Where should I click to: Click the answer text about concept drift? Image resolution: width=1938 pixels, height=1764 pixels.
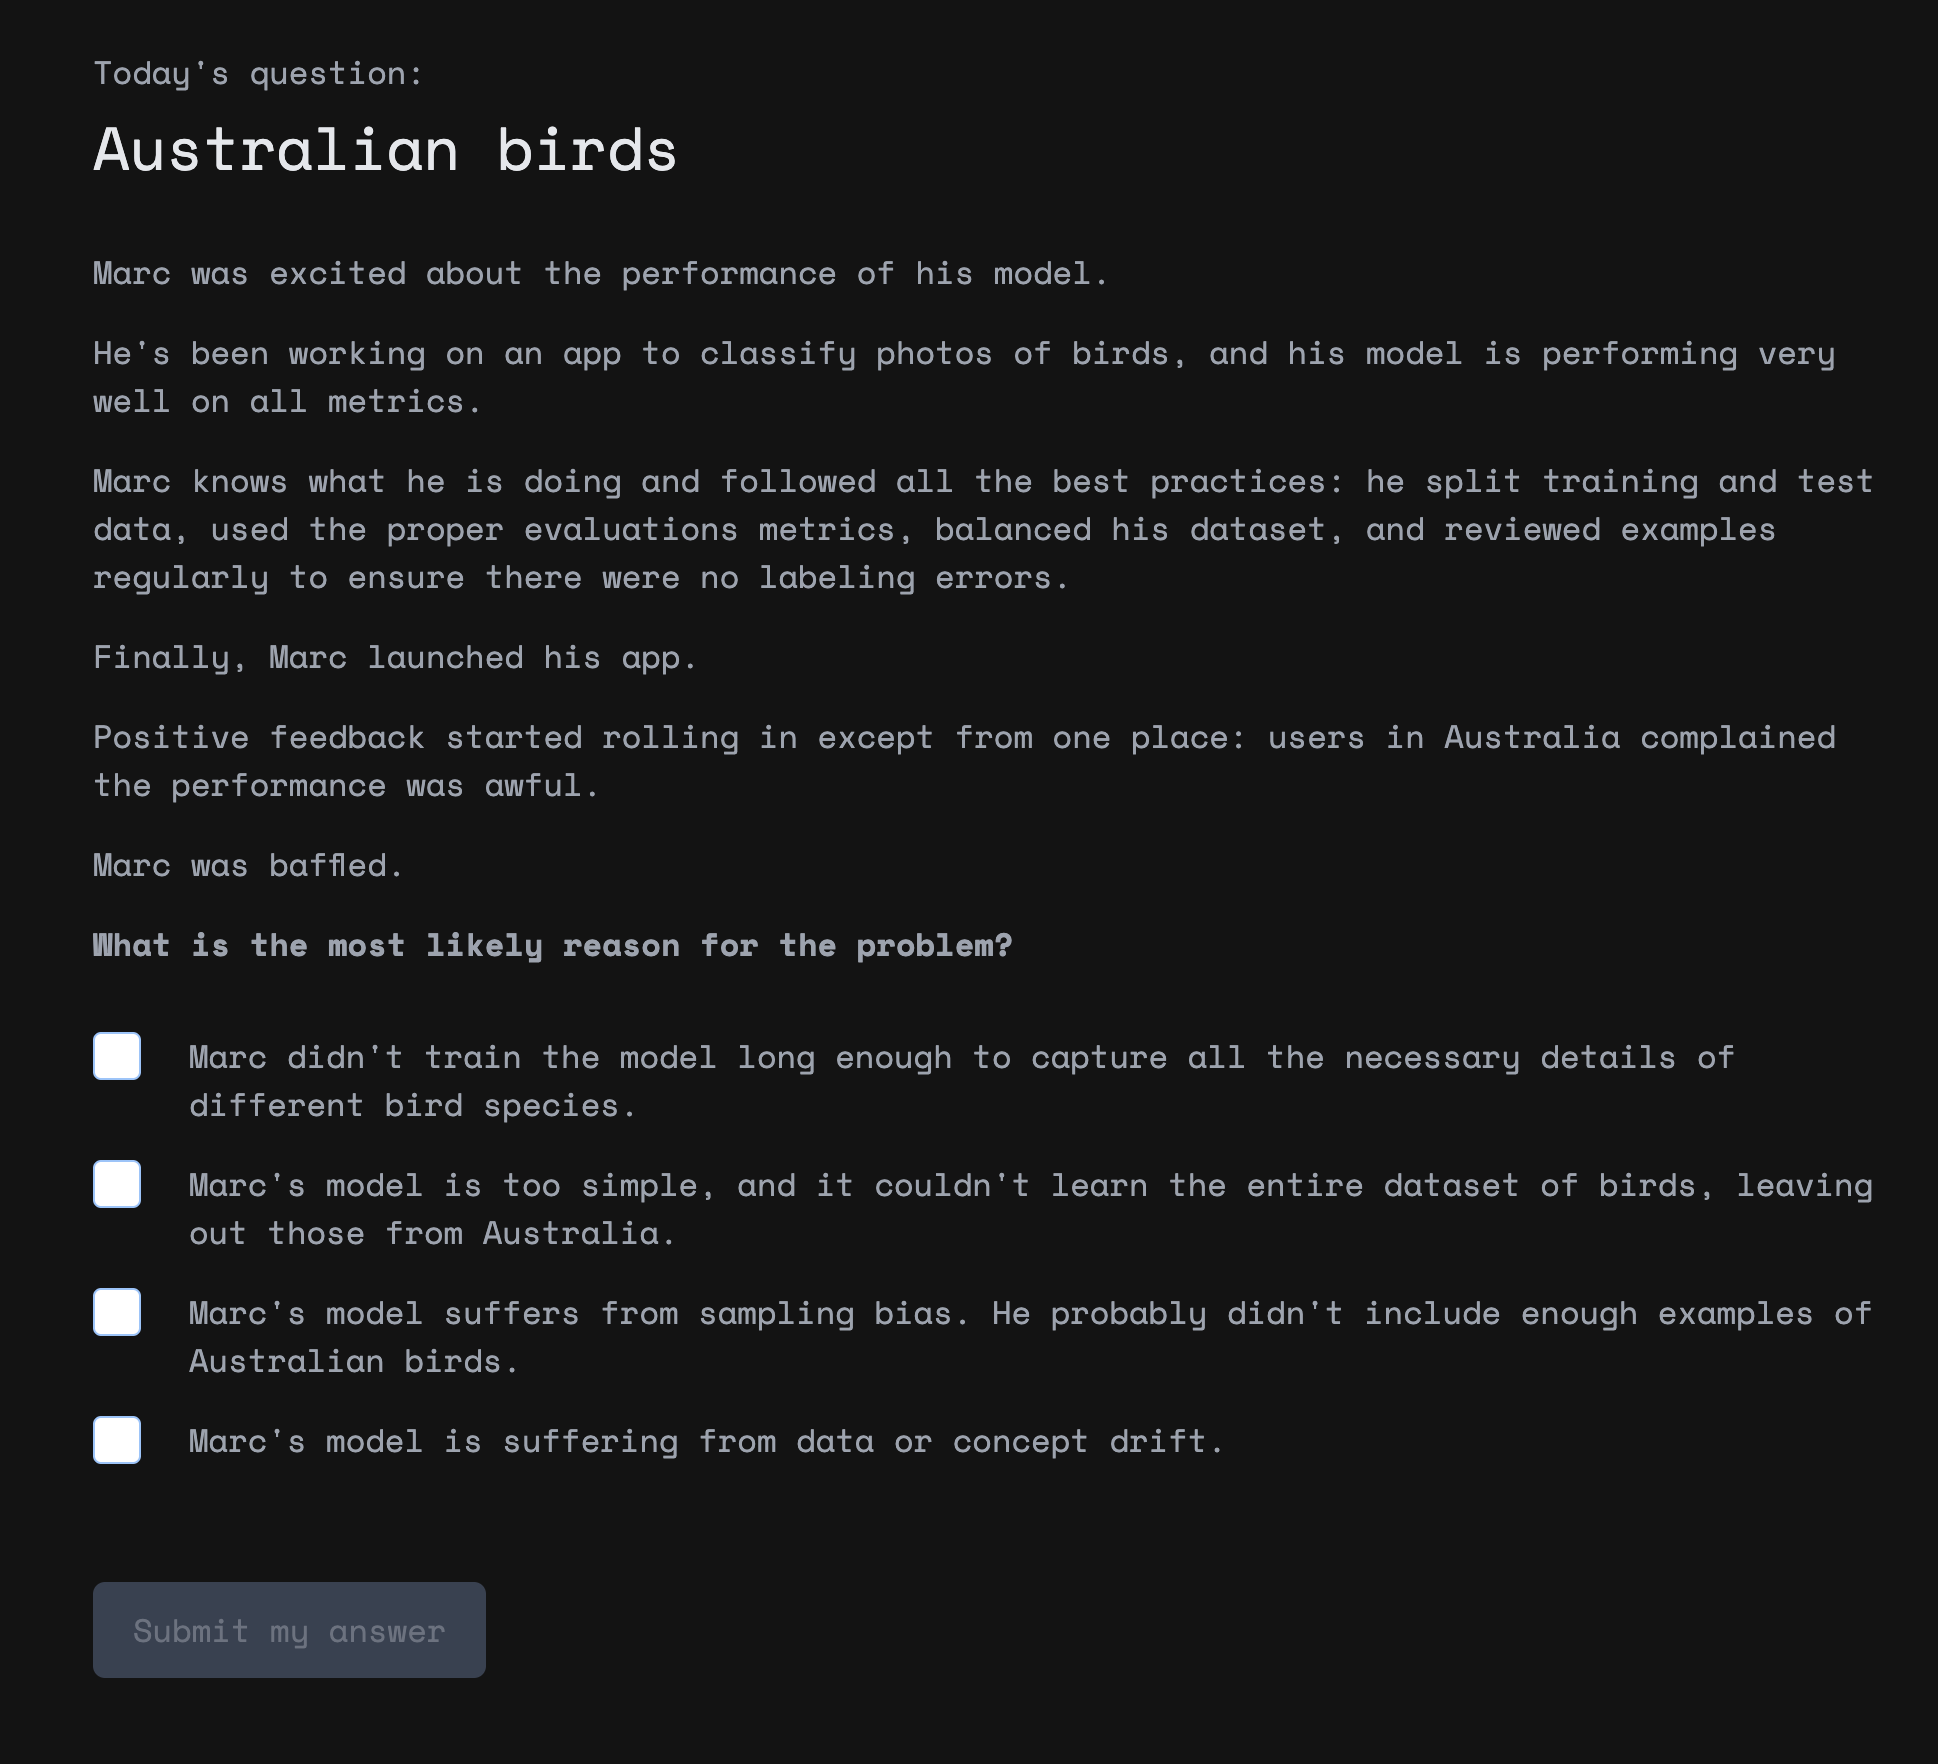706,1441
